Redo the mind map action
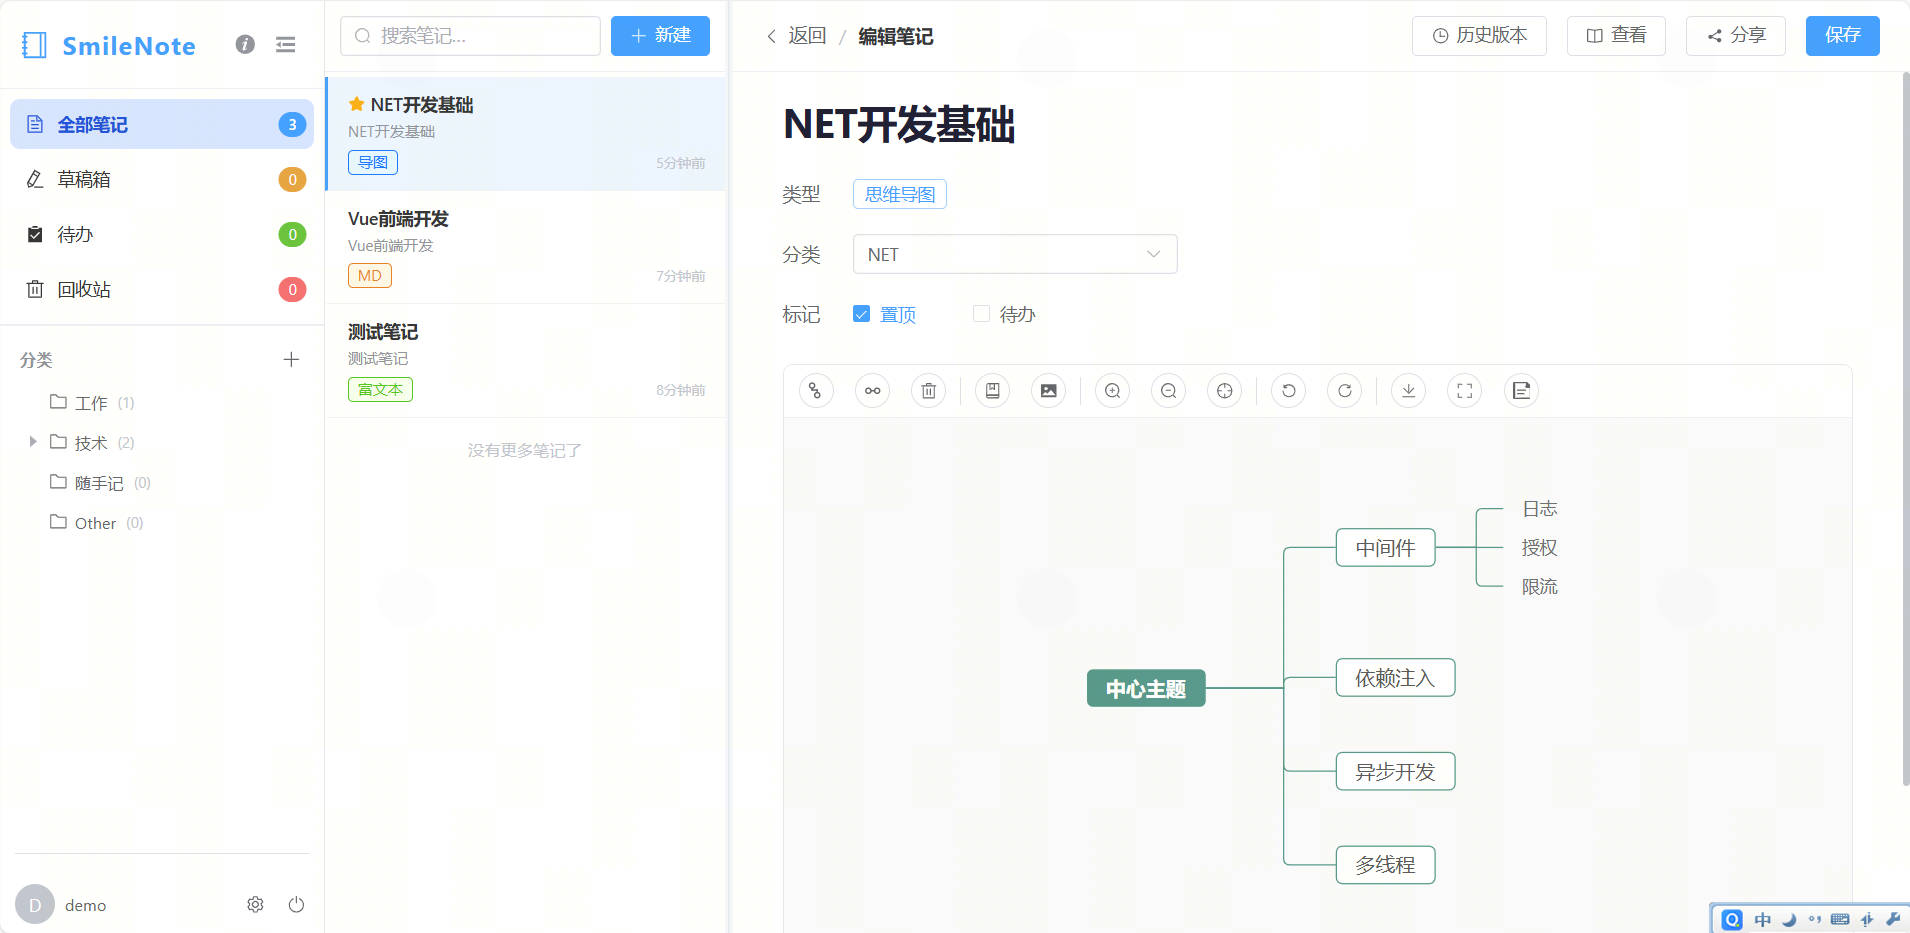 click(x=1344, y=391)
